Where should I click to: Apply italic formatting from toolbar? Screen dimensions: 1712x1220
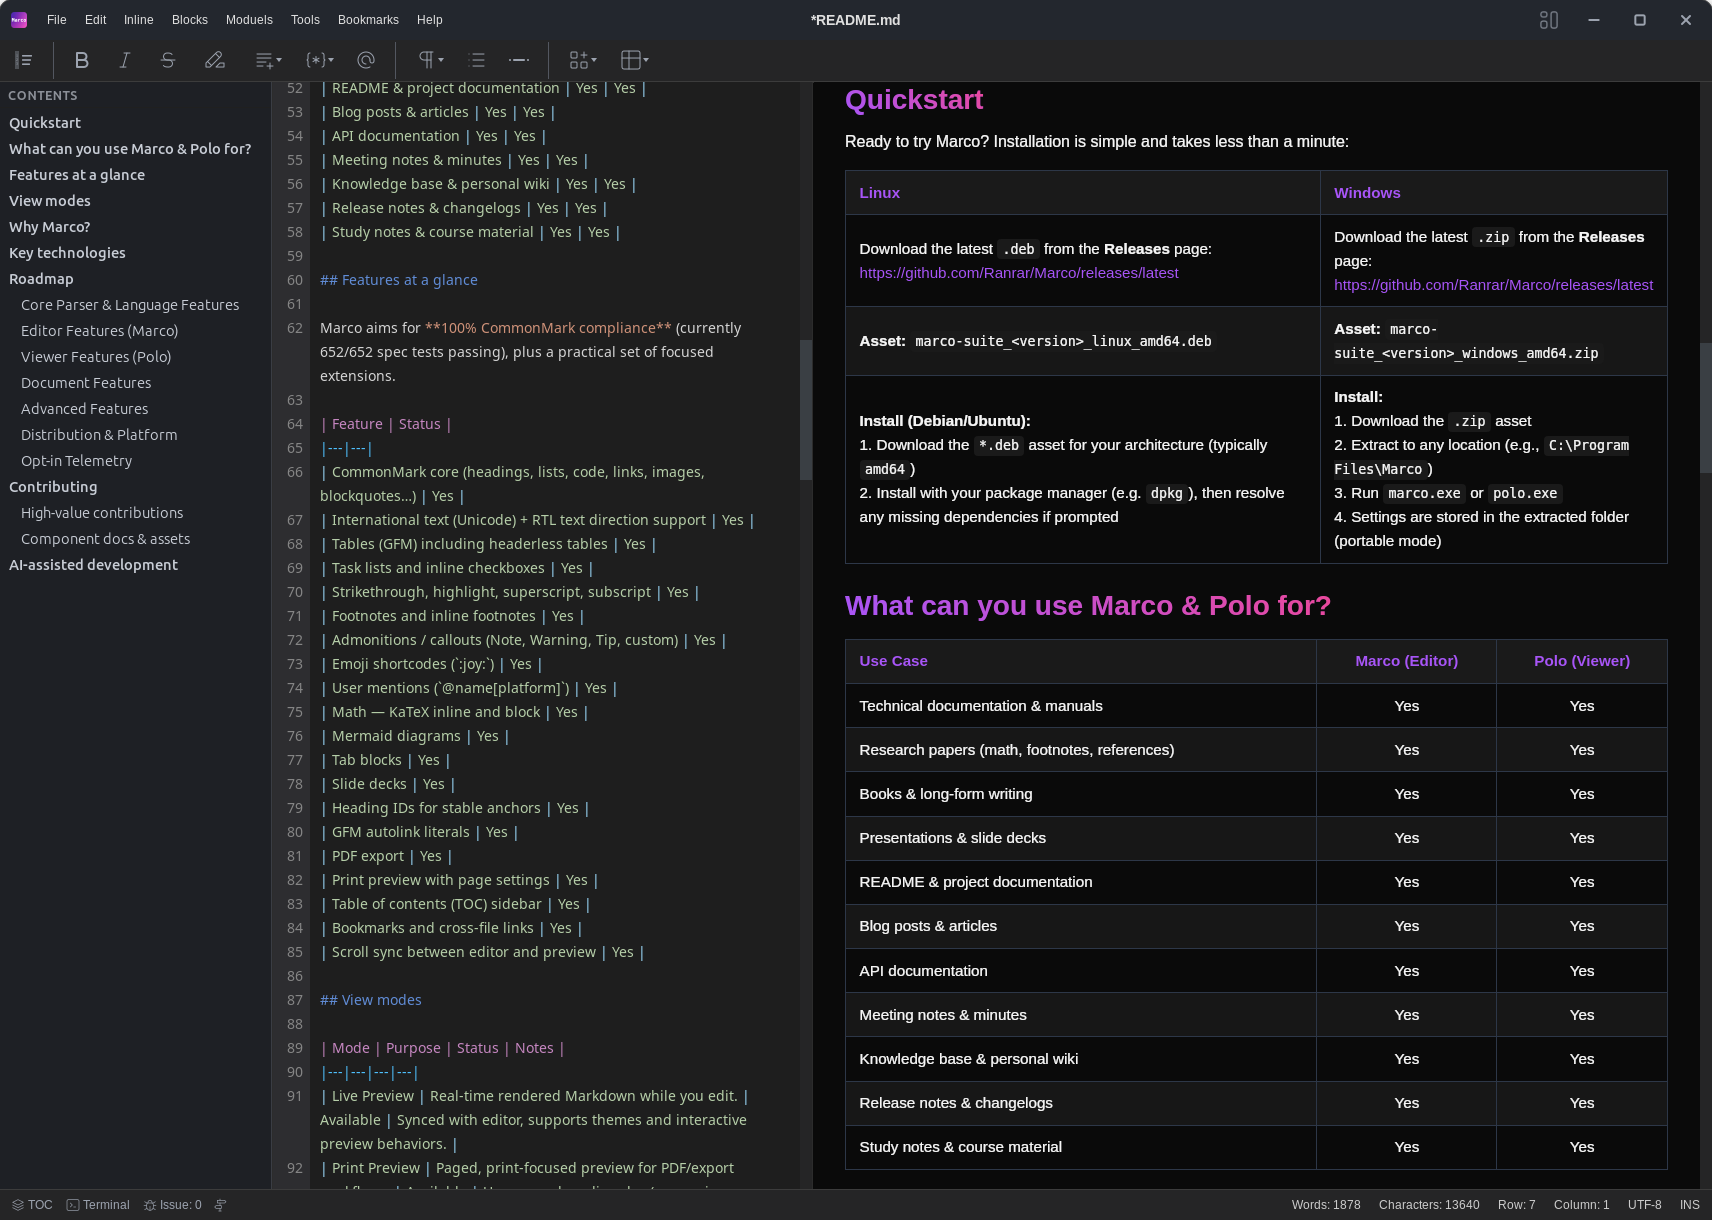(125, 60)
